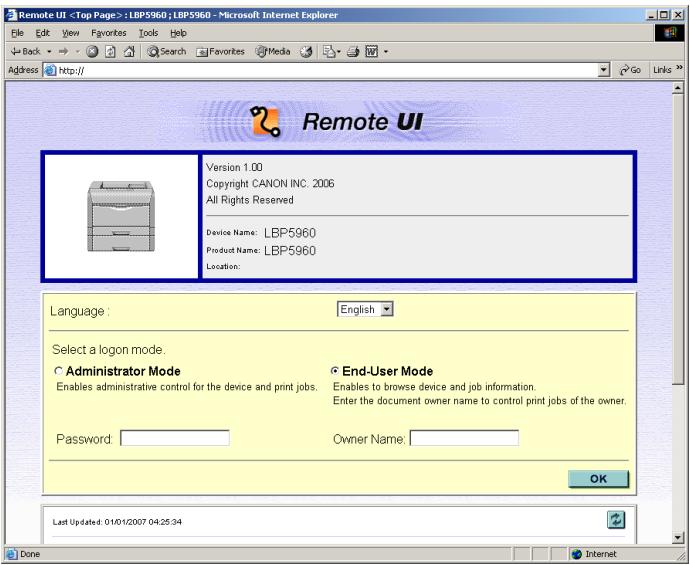
Task: Click the IE icon in title bar
Action: point(11,15)
